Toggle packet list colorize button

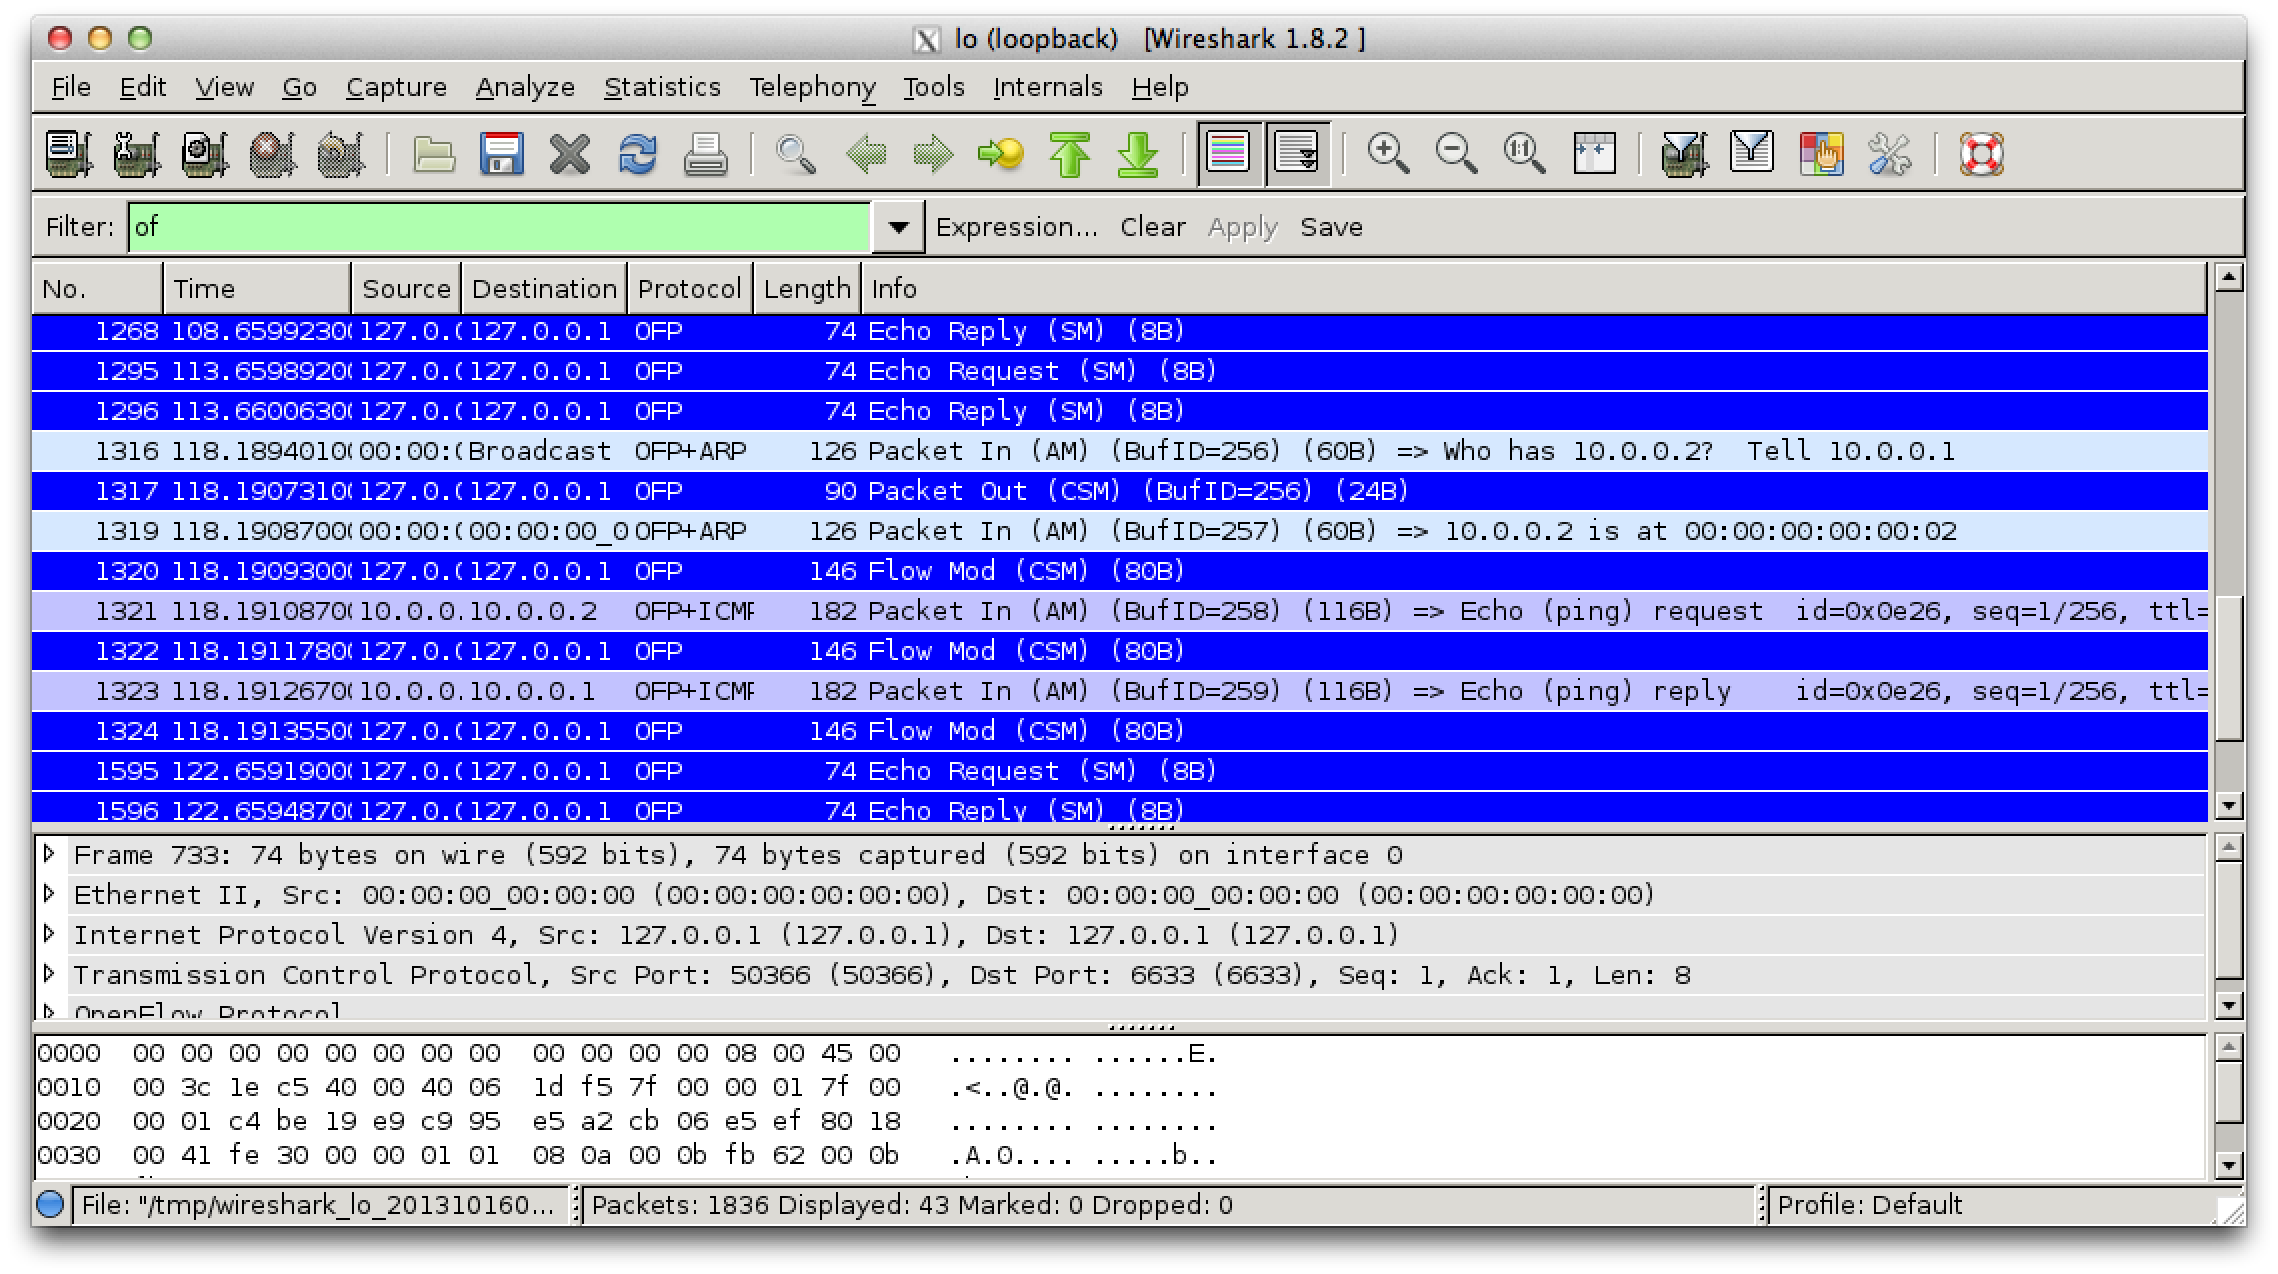[x=1229, y=154]
